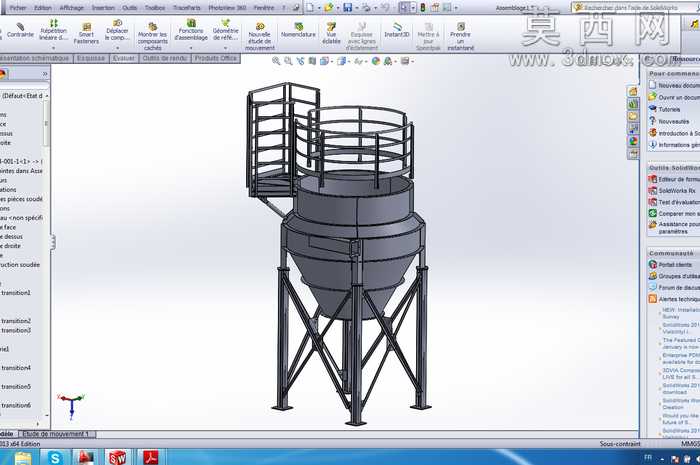Switch to Produits Office tab
The width and height of the screenshot is (700, 465).
tap(216, 58)
